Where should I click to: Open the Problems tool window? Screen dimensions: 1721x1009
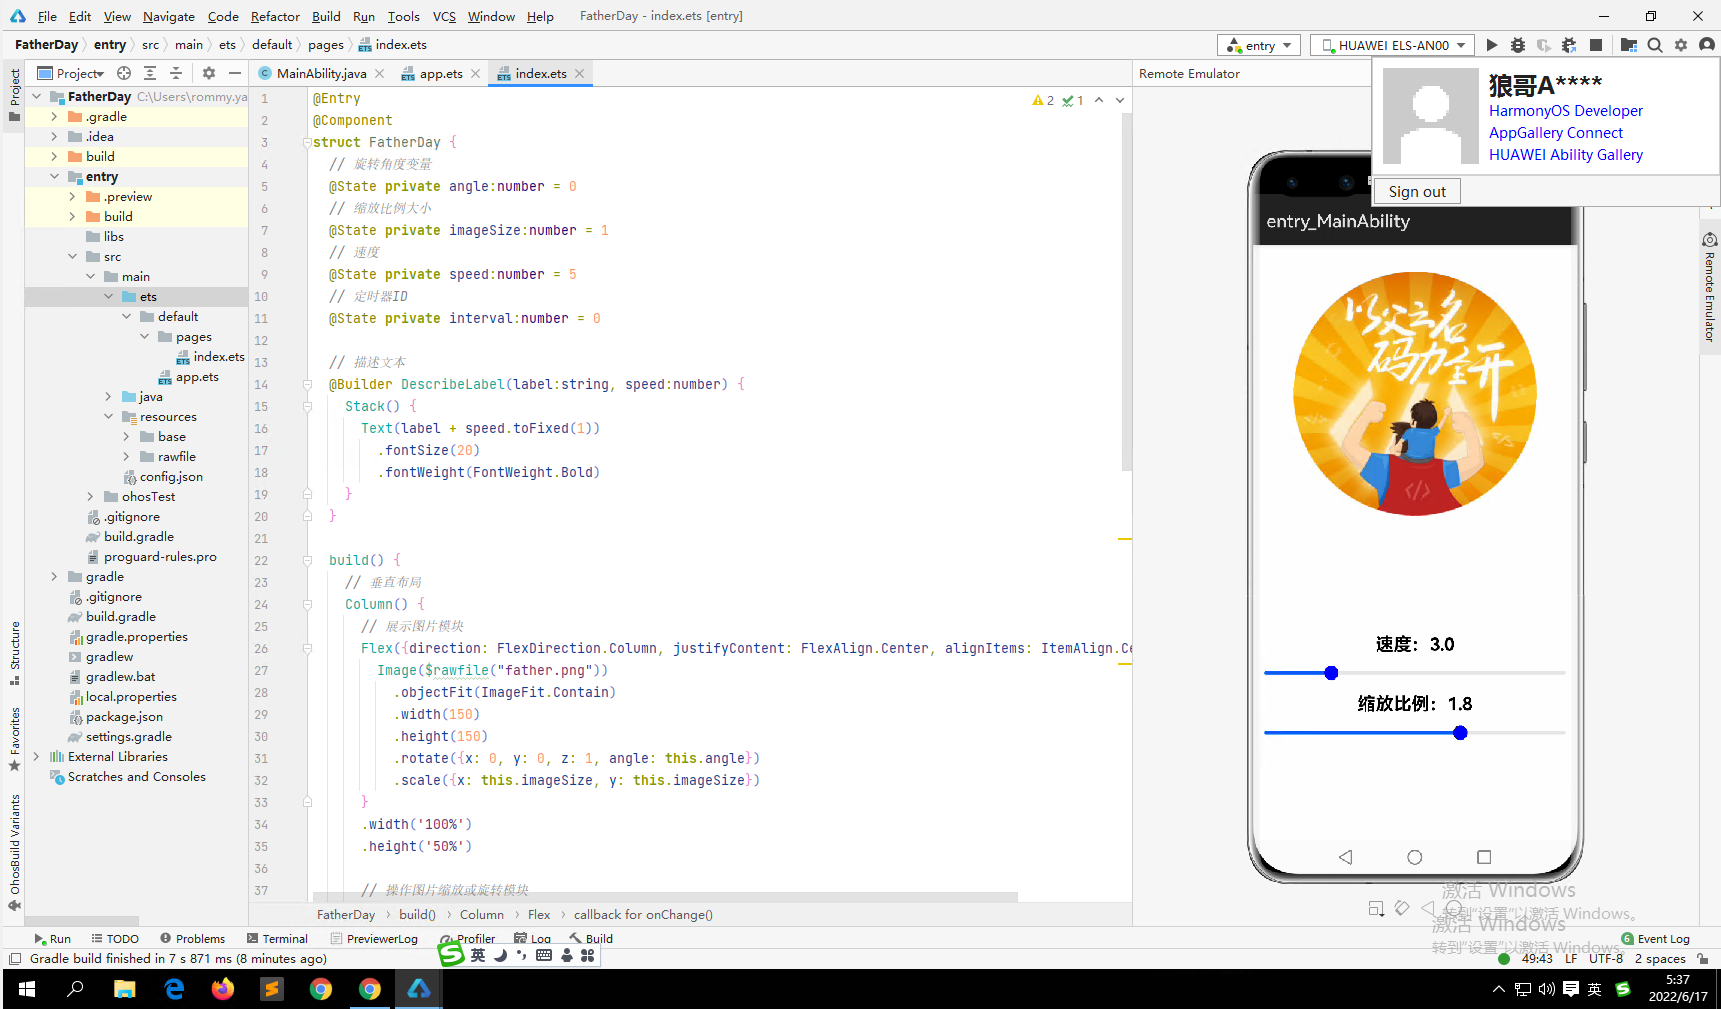(192, 939)
